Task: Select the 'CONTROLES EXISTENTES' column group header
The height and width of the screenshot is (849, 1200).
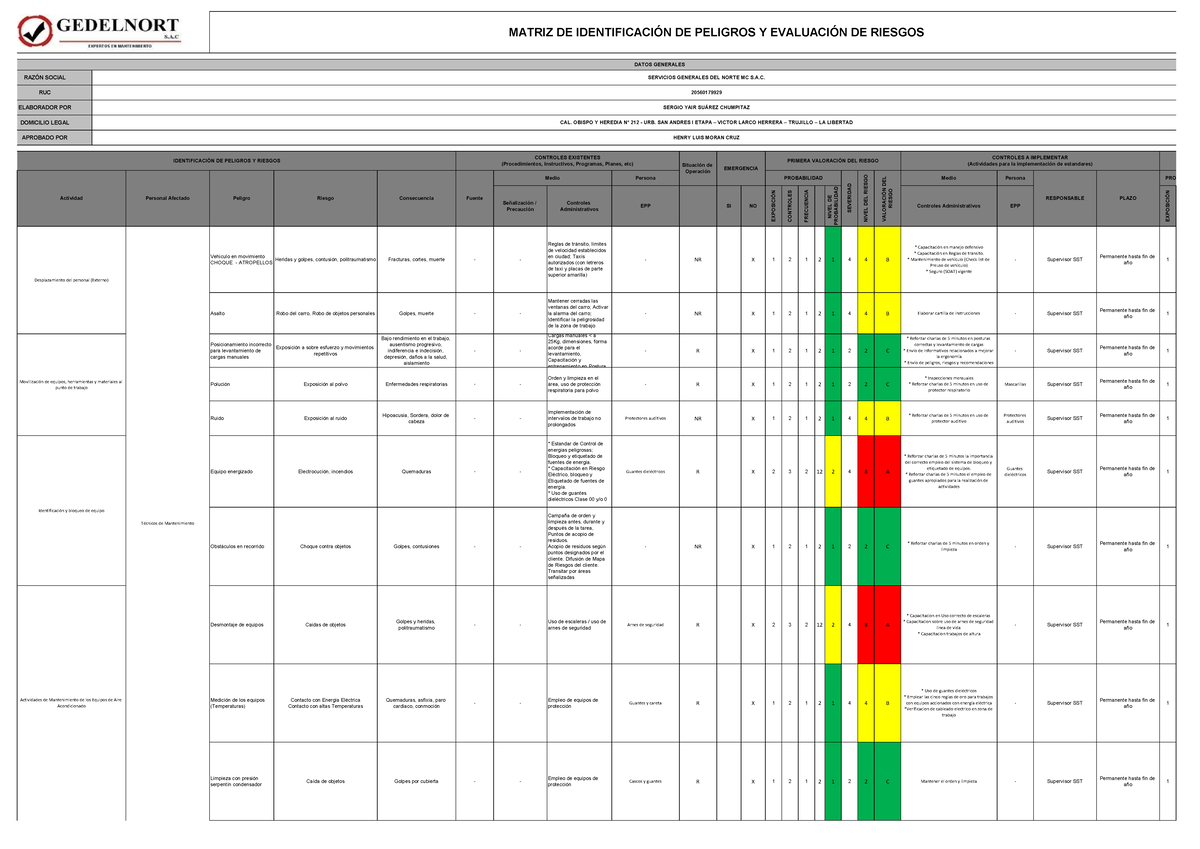Action: (566, 160)
